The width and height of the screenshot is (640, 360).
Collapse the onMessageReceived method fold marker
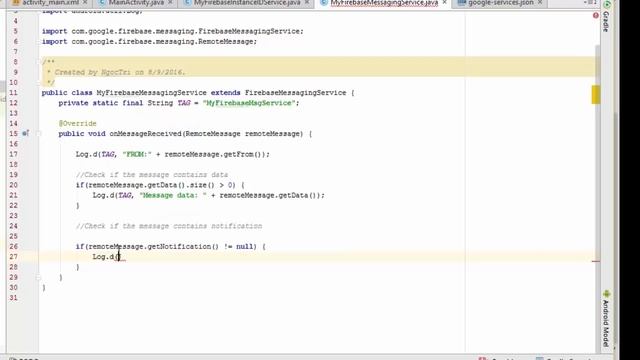pyautogui.click(x=39, y=133)
